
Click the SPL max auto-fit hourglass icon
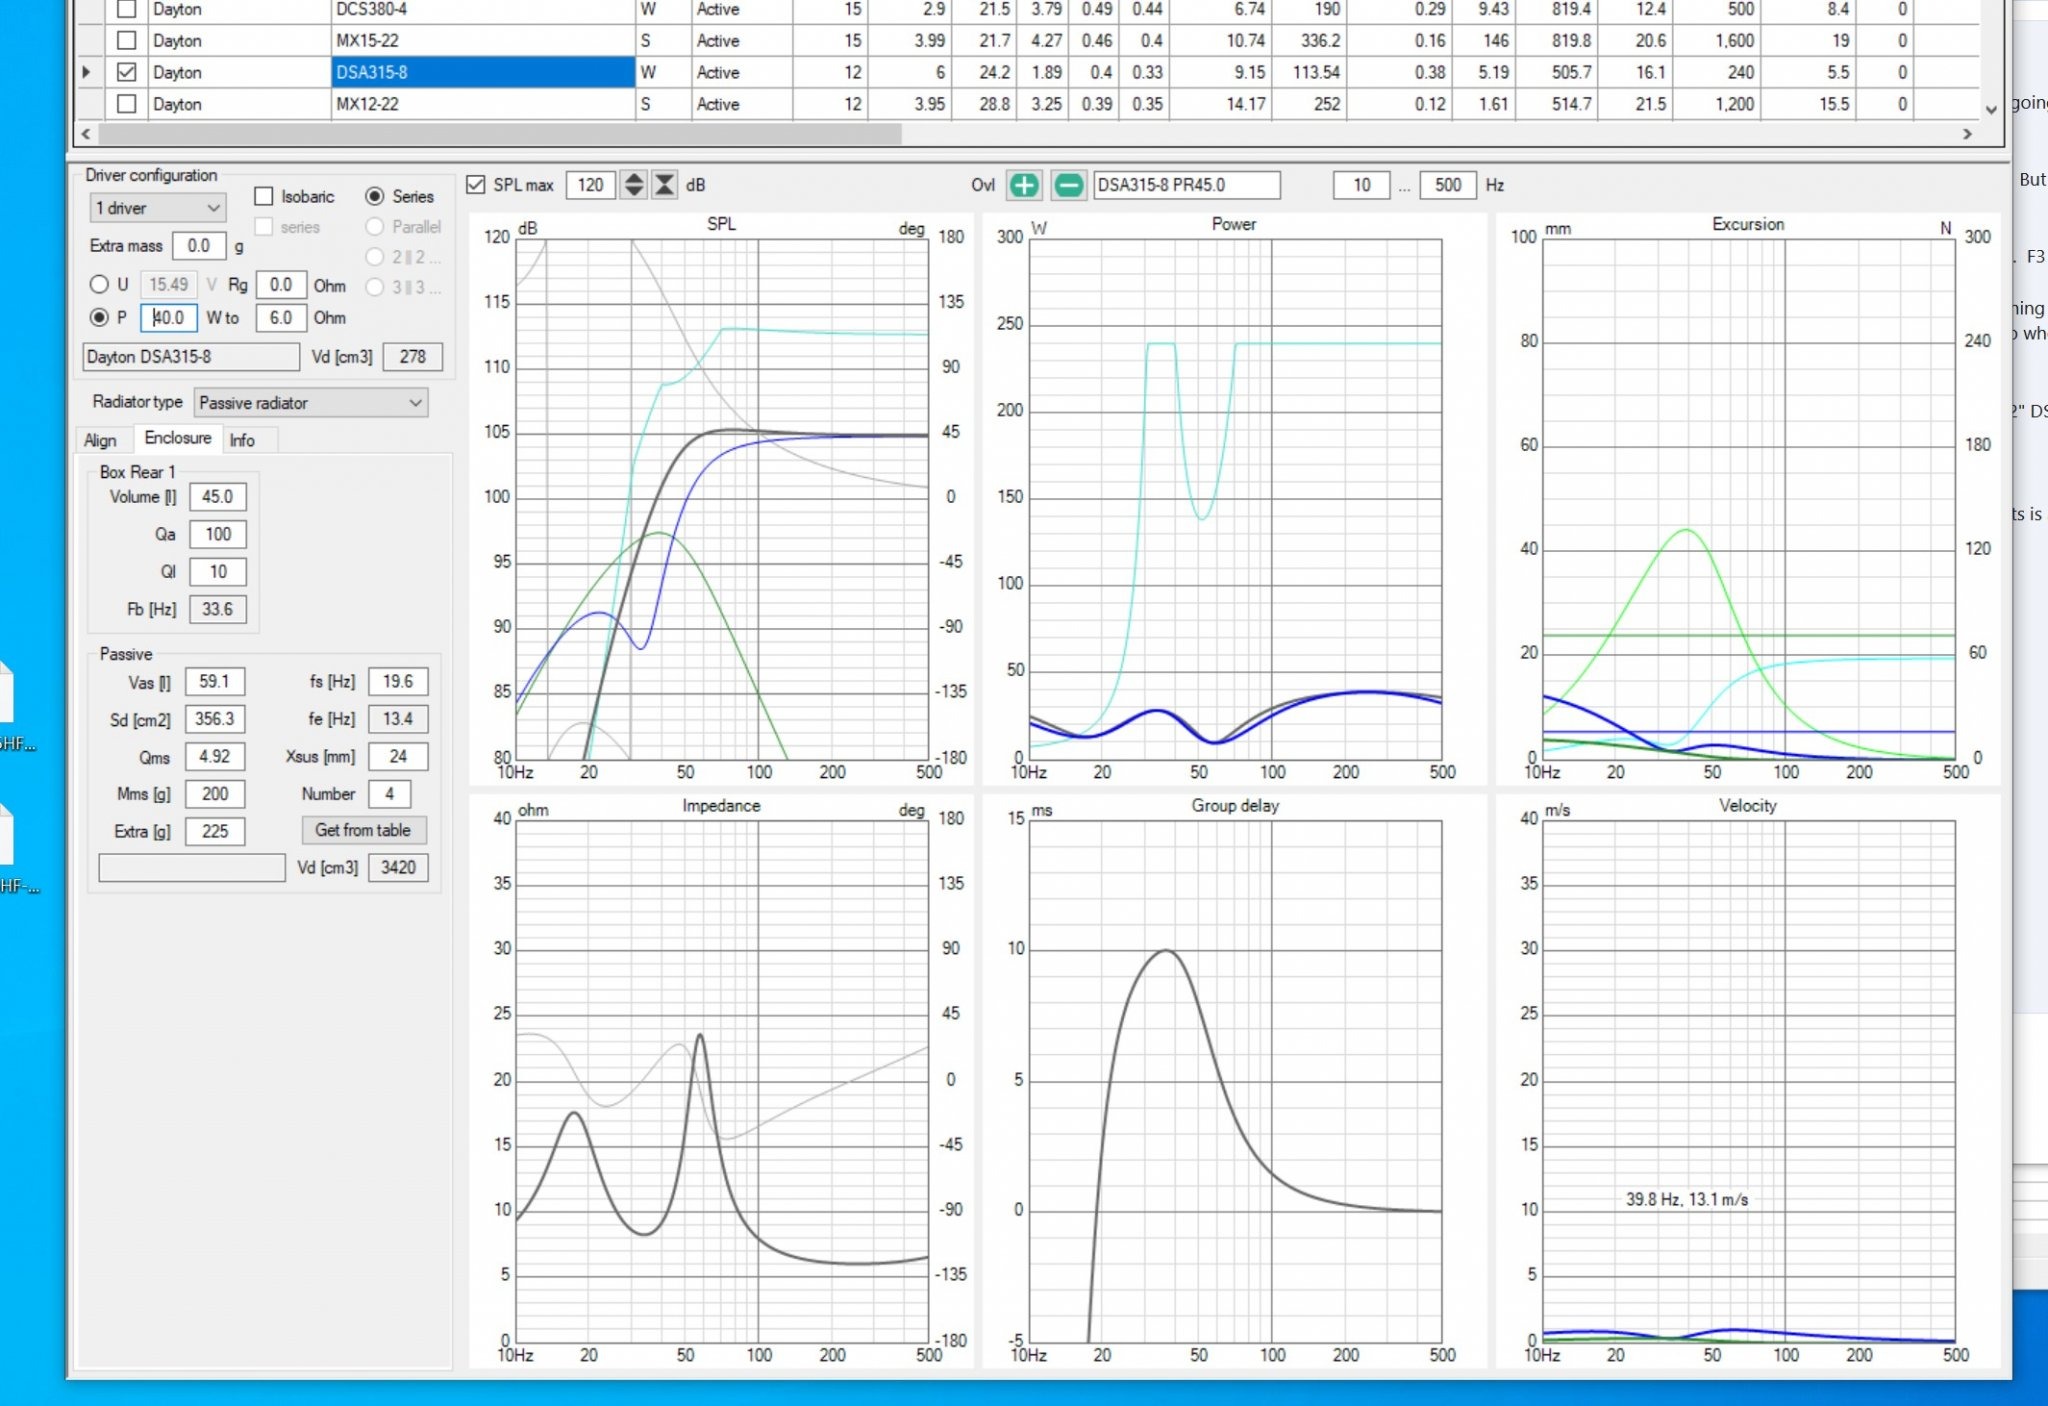tap(664, 185)
